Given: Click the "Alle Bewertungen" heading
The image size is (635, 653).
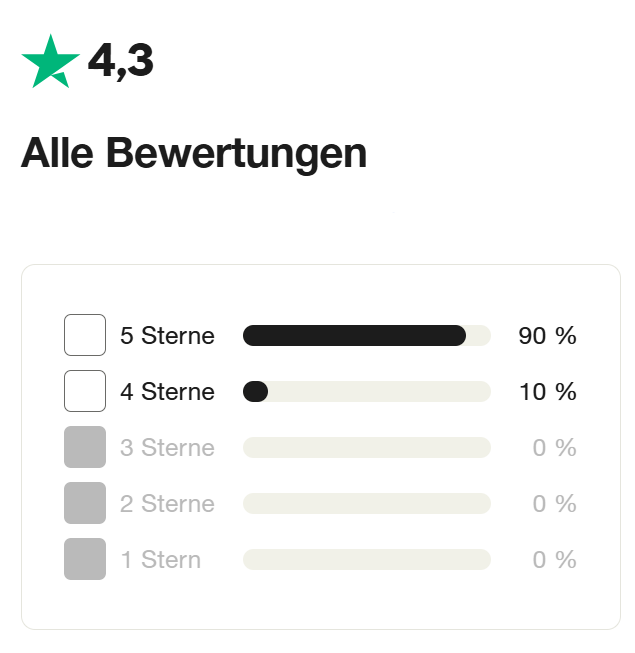Looking at the screenshot, I should pyautogui.click(x=194, y=154).
